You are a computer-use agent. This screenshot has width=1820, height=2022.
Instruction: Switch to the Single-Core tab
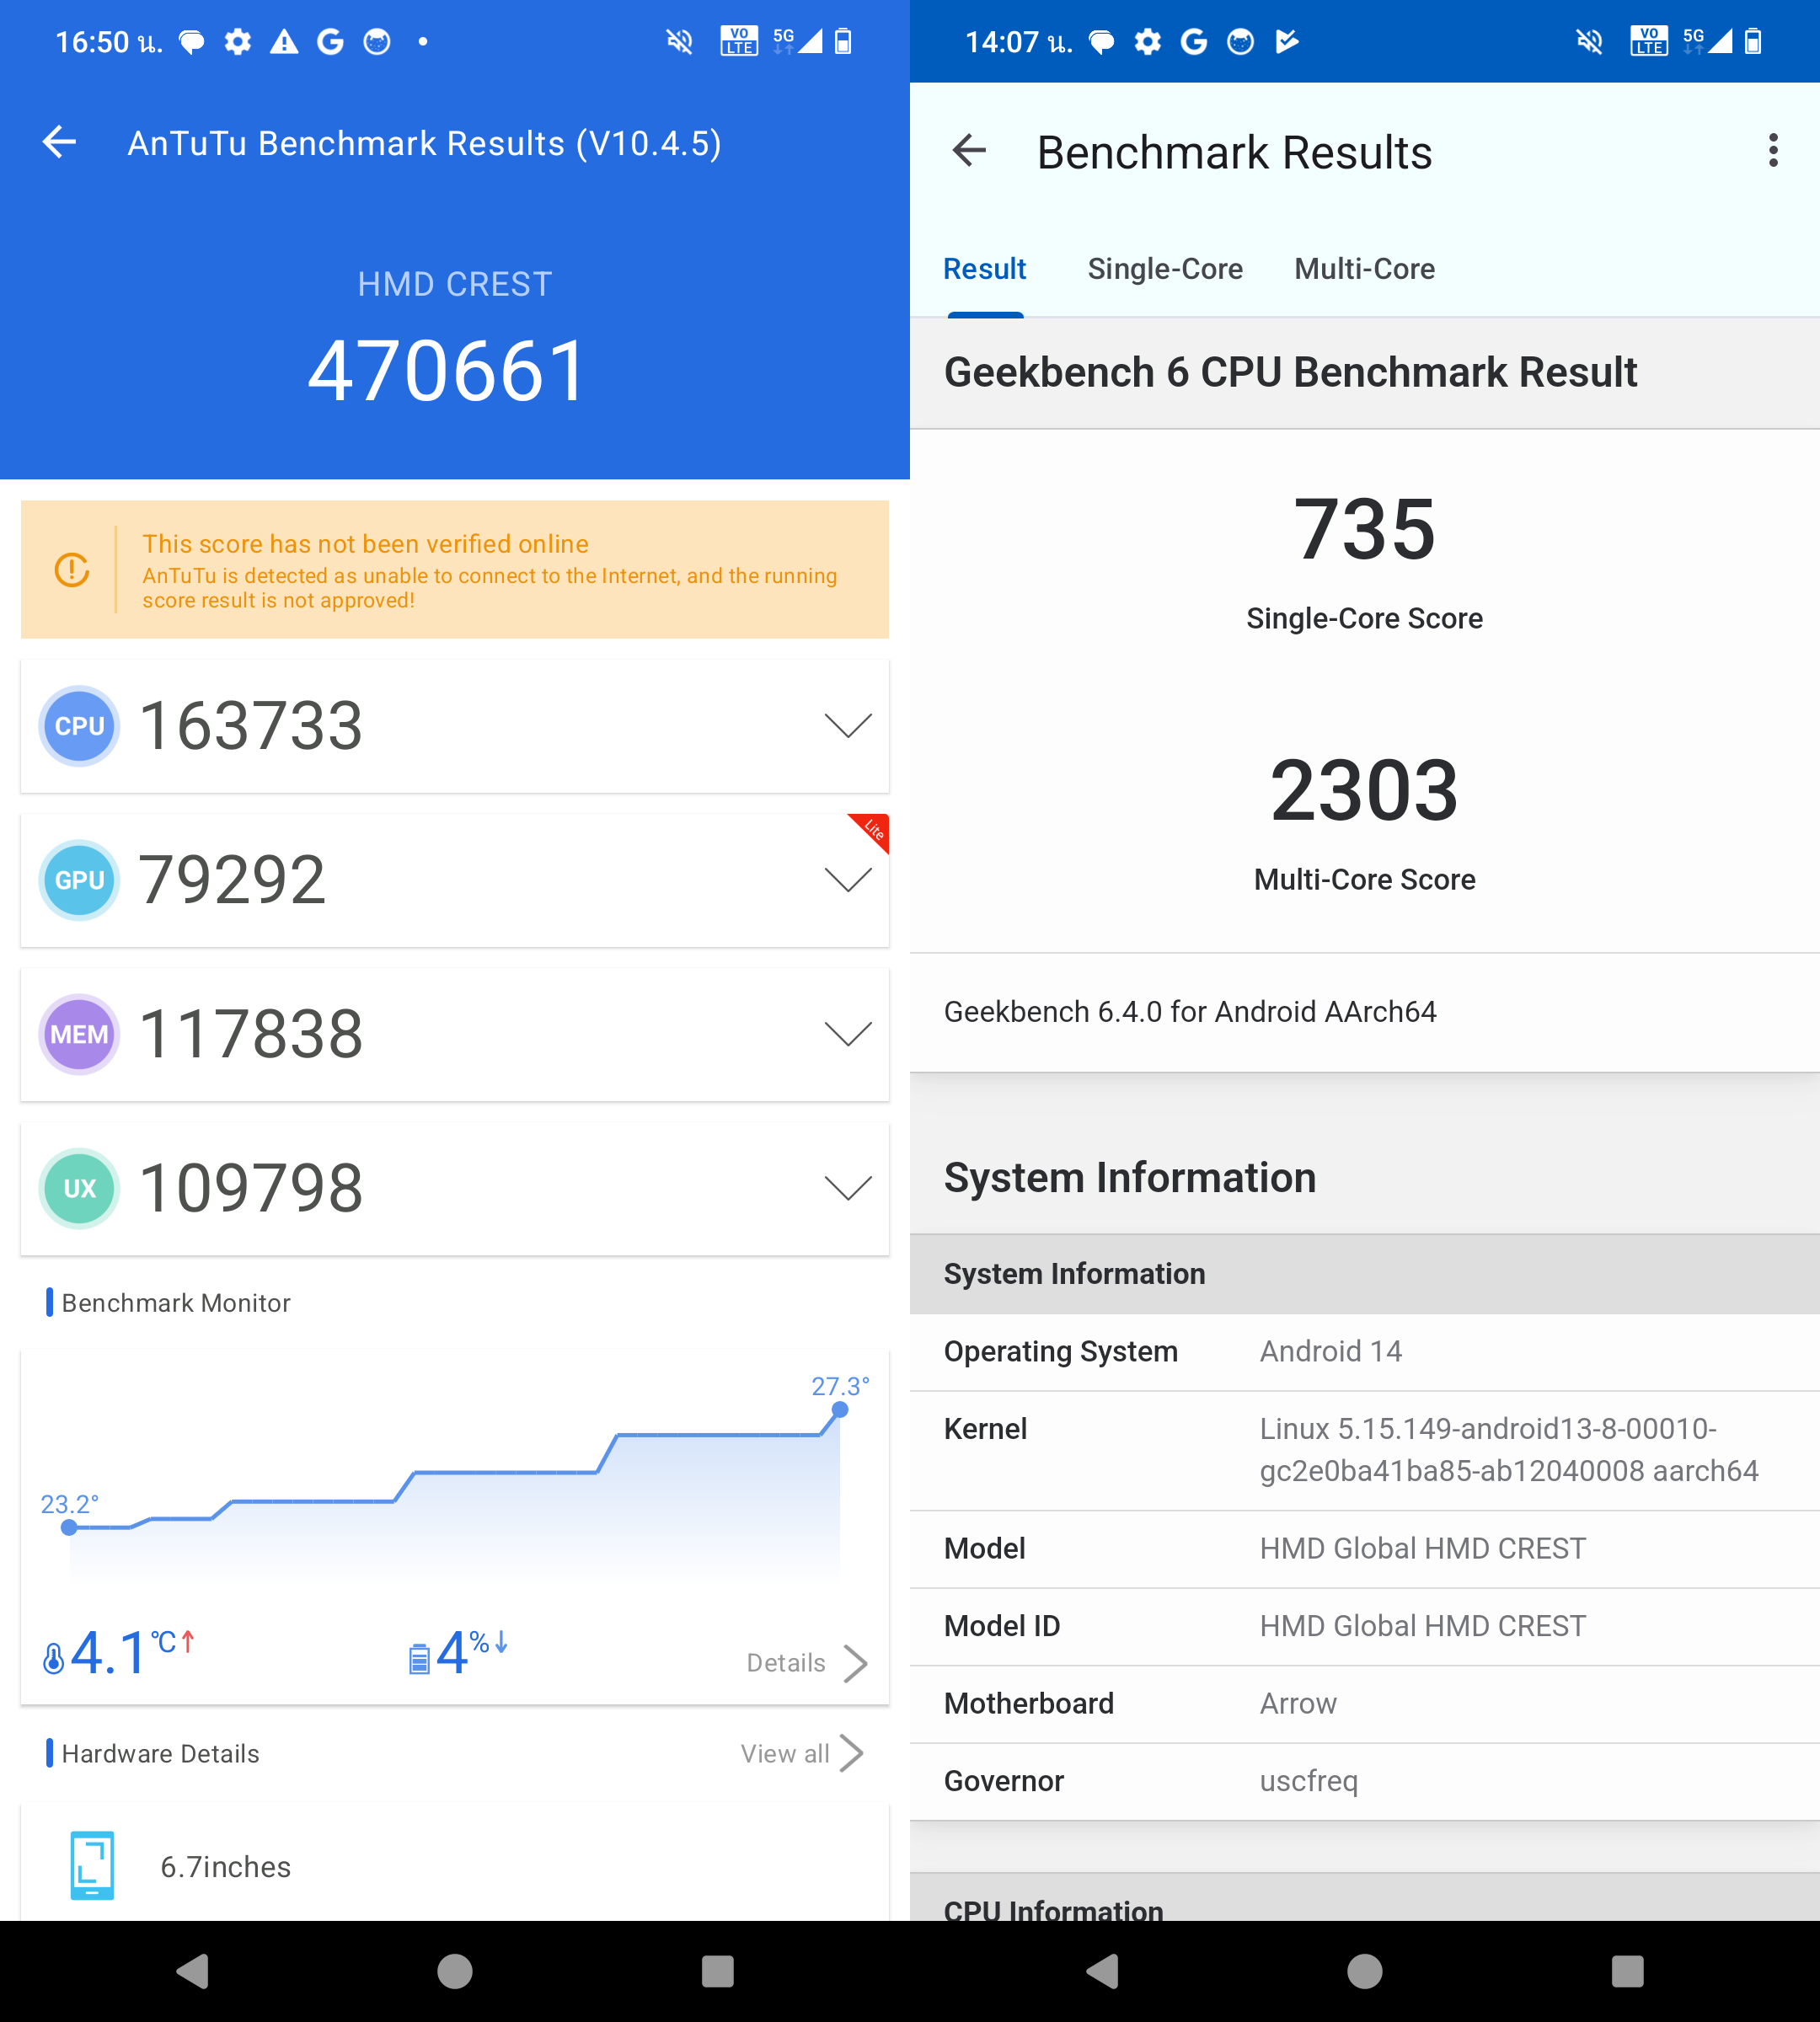pos(1164,269)
